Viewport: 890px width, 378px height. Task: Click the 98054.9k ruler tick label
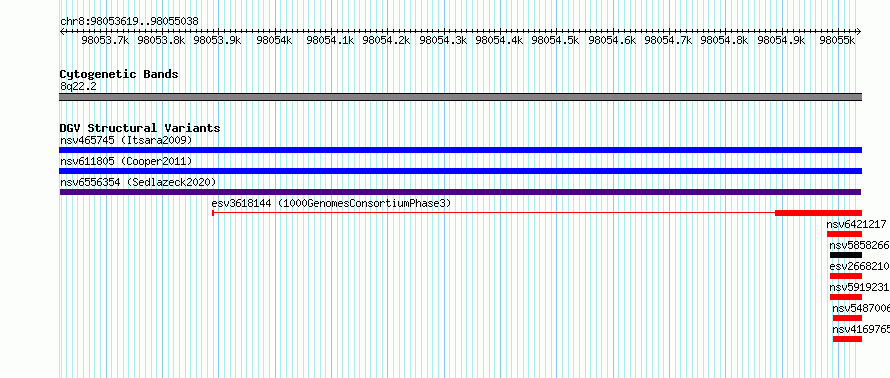tap(781, 40)
